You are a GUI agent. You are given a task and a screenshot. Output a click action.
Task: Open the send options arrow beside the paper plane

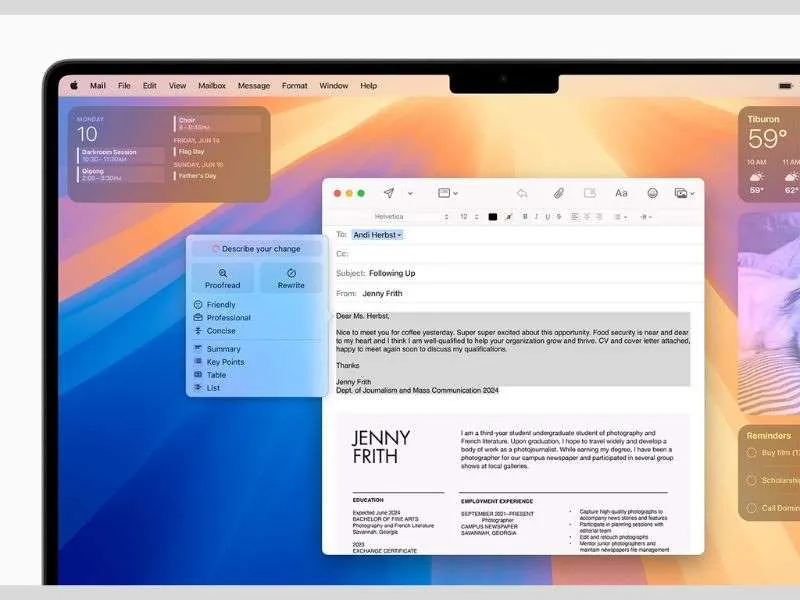410,193
